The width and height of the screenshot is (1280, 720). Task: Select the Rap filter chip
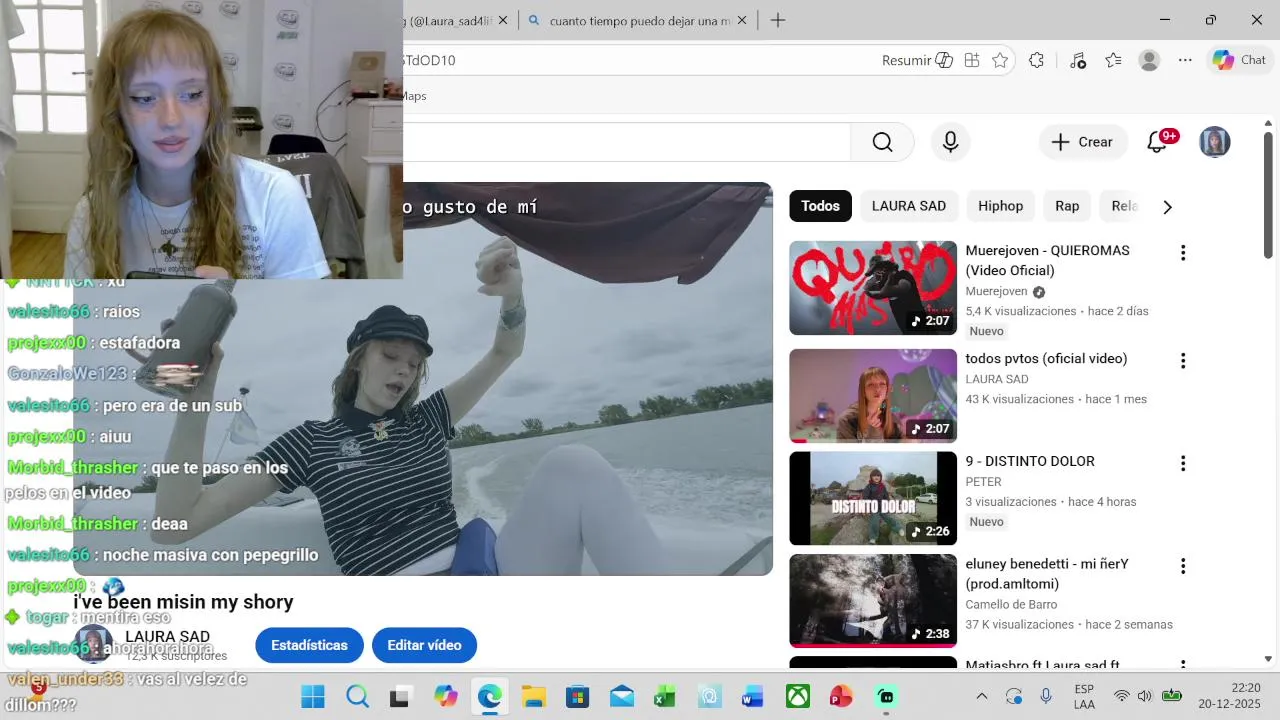[1067, 206]
